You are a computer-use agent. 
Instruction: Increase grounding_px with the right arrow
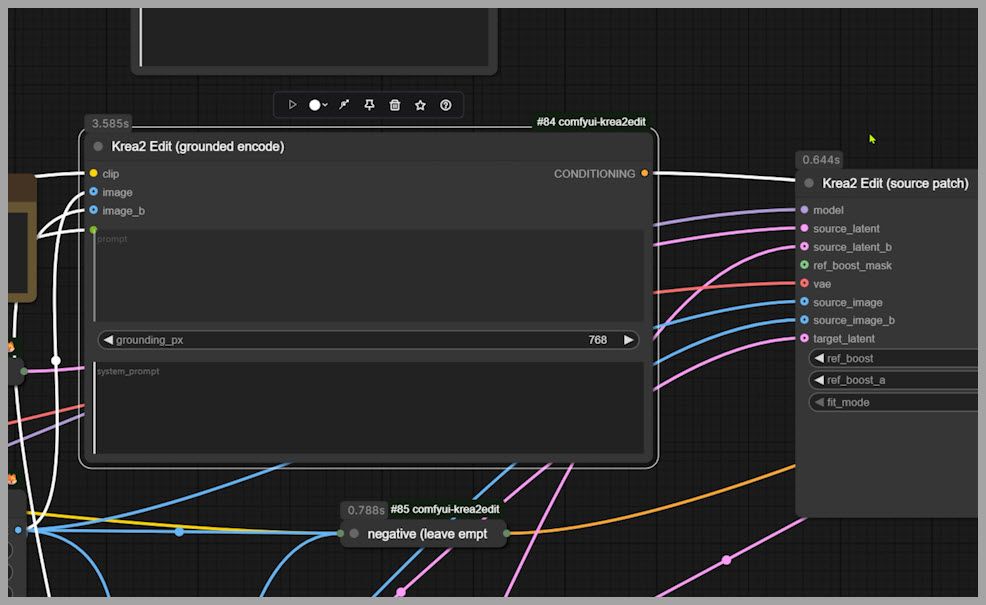(628, 340)
